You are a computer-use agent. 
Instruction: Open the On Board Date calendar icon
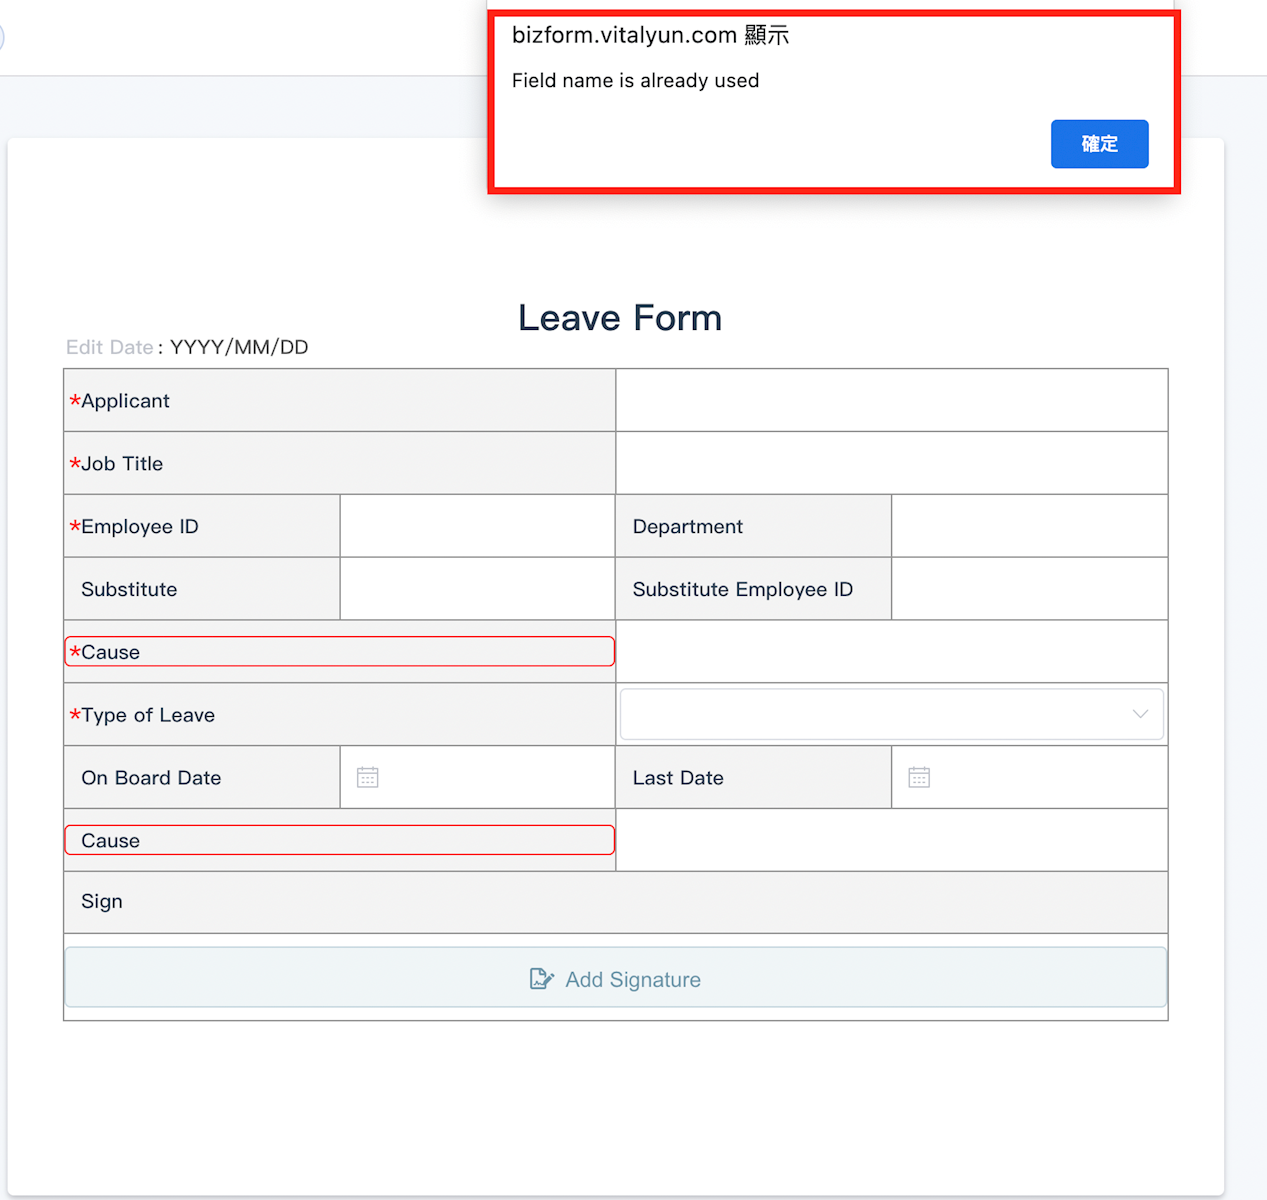pos(368,777)
